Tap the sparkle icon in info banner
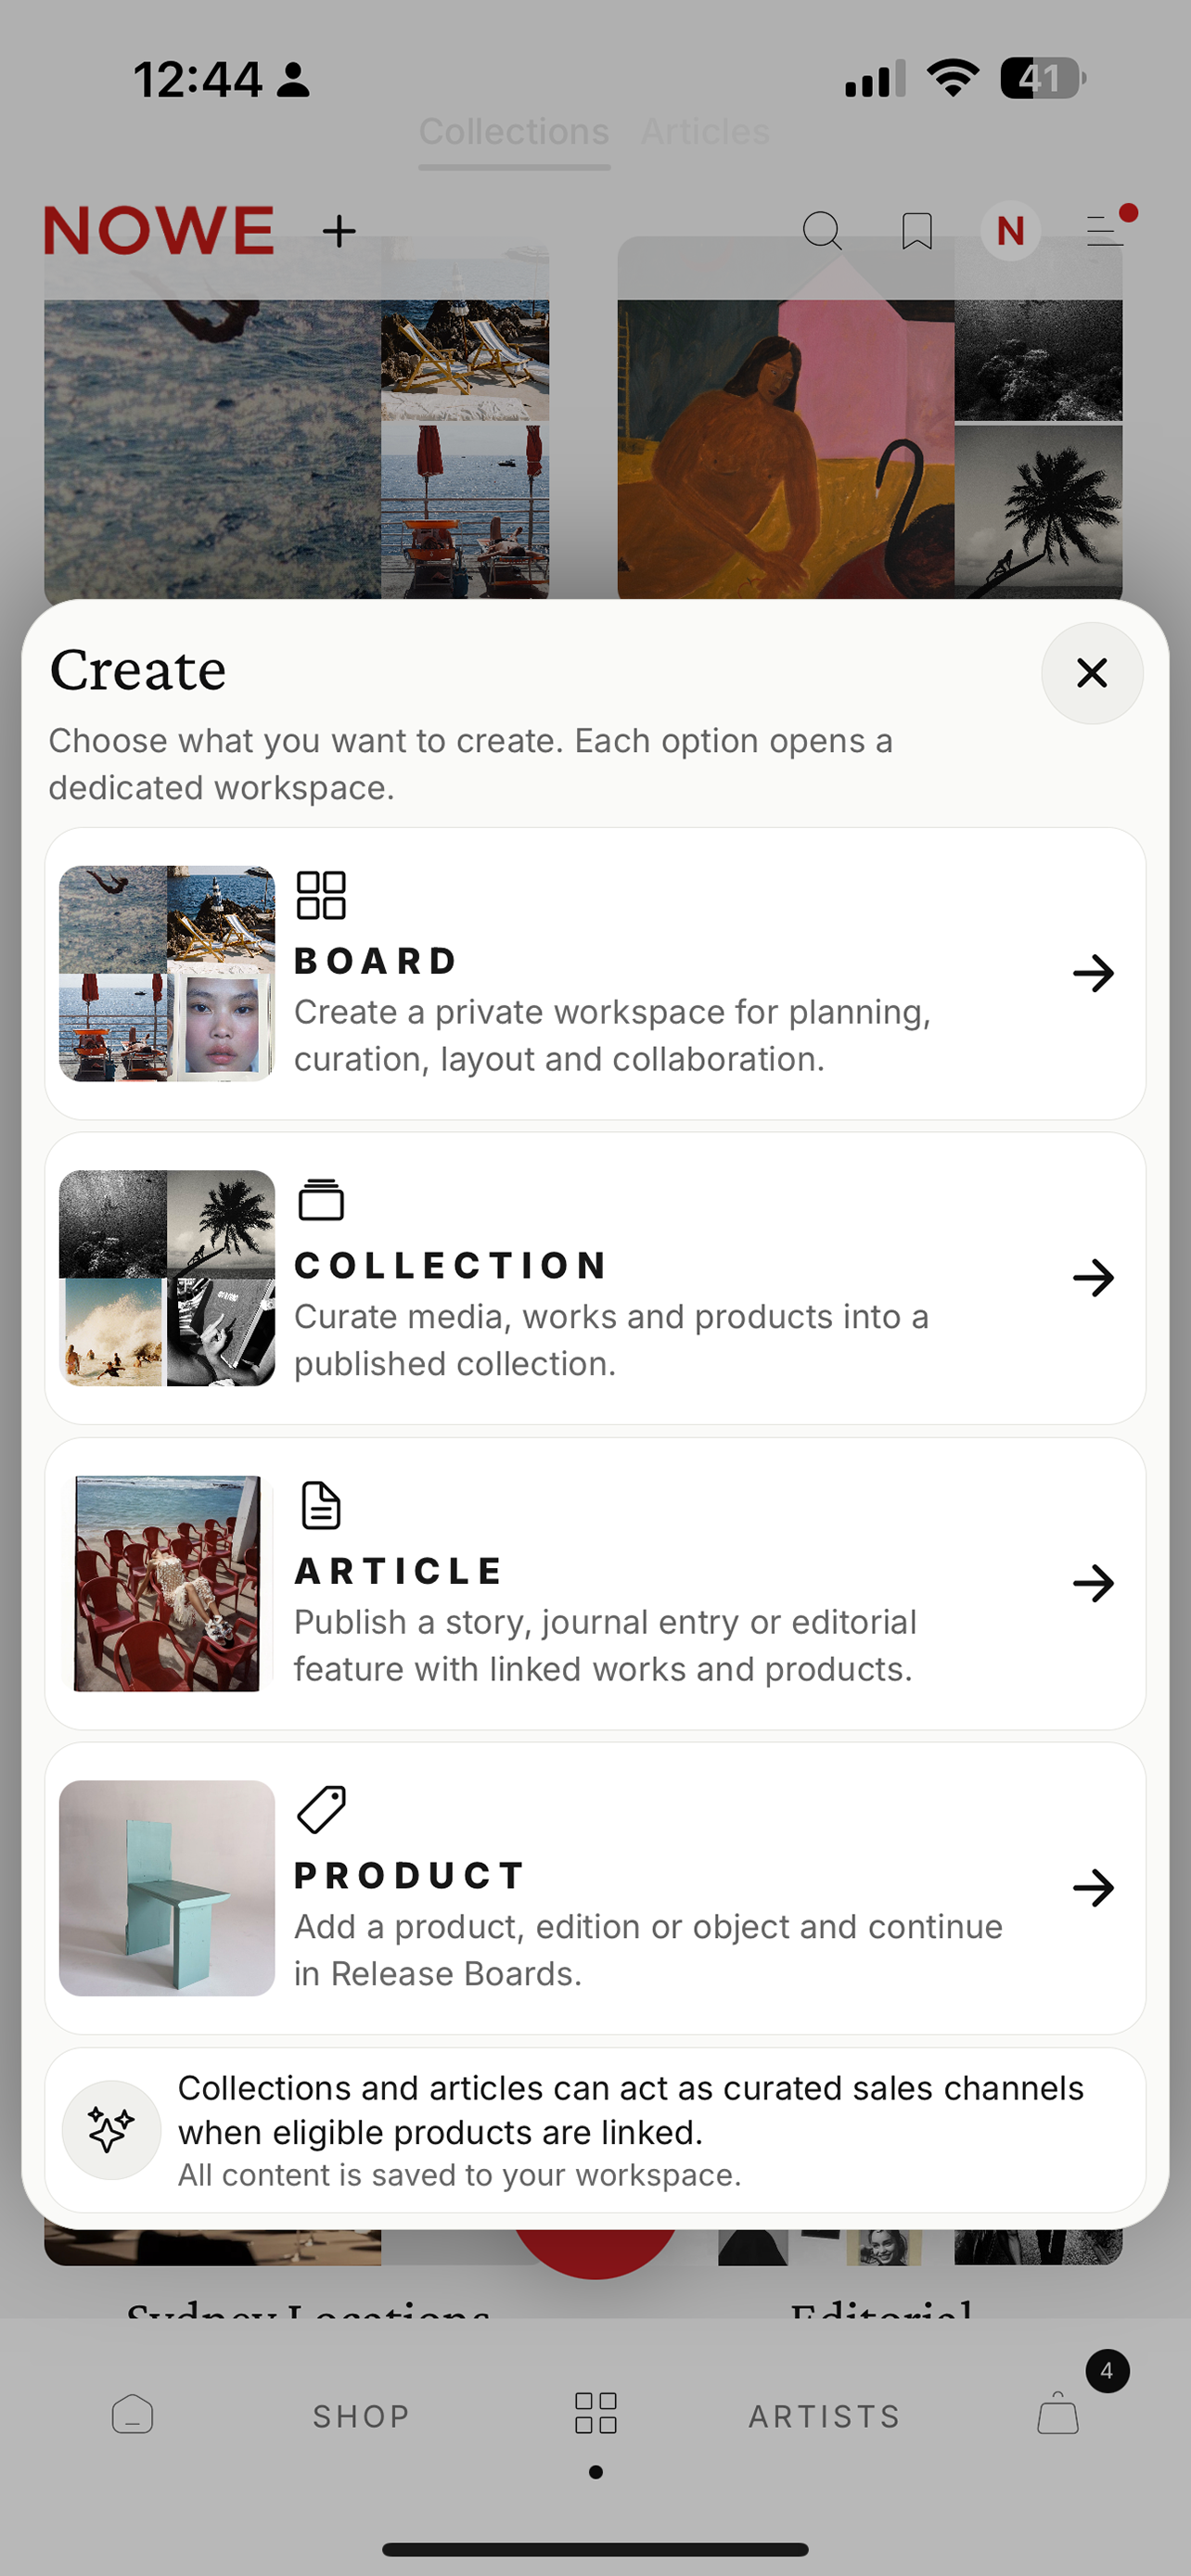1191x2576 pixels. [111, 2130]
